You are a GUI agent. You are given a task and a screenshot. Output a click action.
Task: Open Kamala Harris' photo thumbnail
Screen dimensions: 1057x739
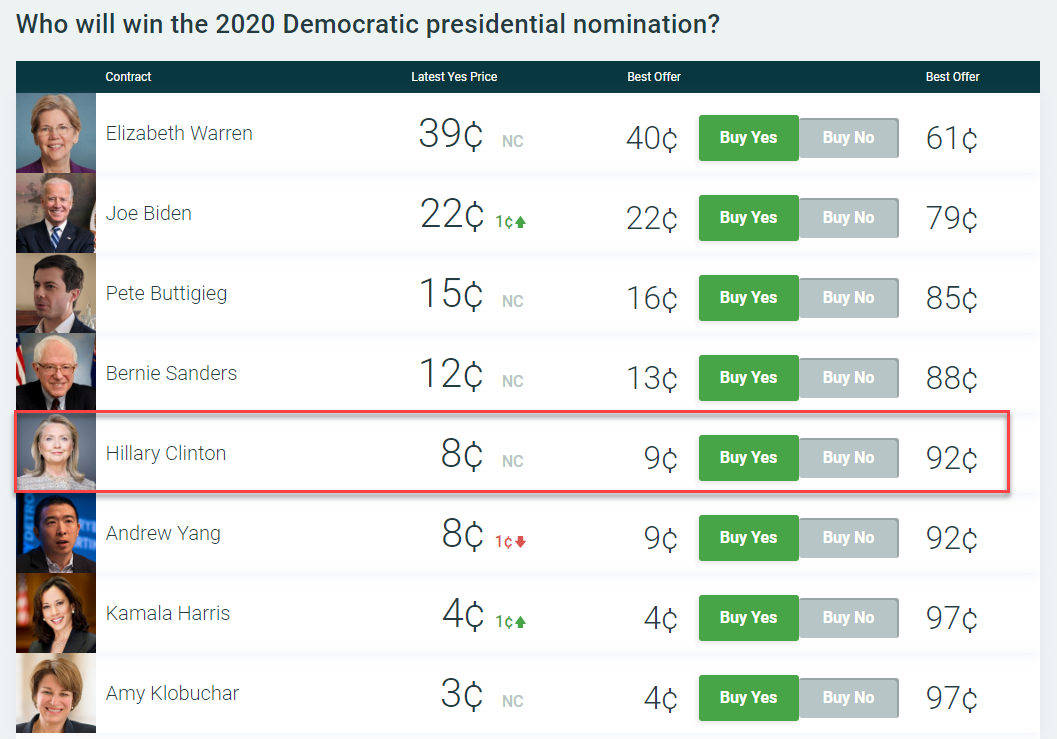[x=56, y=613]
